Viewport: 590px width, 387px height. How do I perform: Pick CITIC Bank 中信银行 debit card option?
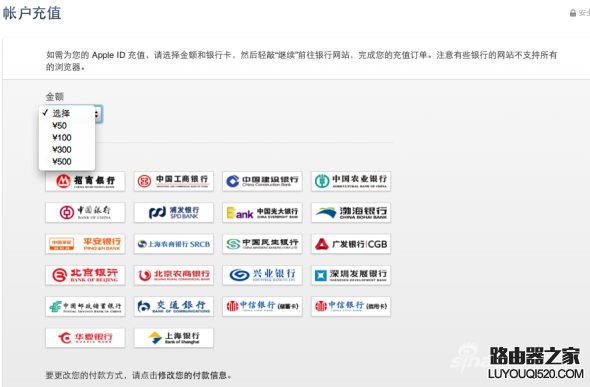262,307
